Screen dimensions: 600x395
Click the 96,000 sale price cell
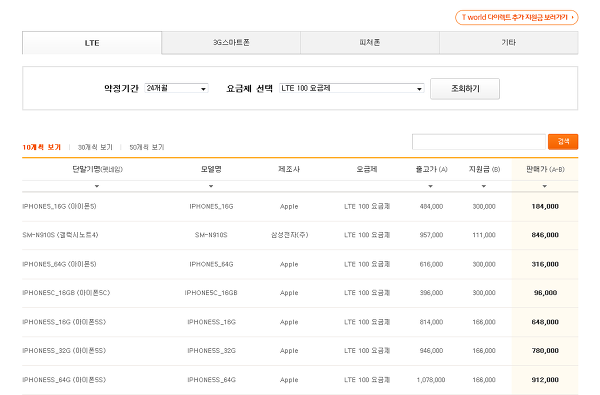pos(545,293)
